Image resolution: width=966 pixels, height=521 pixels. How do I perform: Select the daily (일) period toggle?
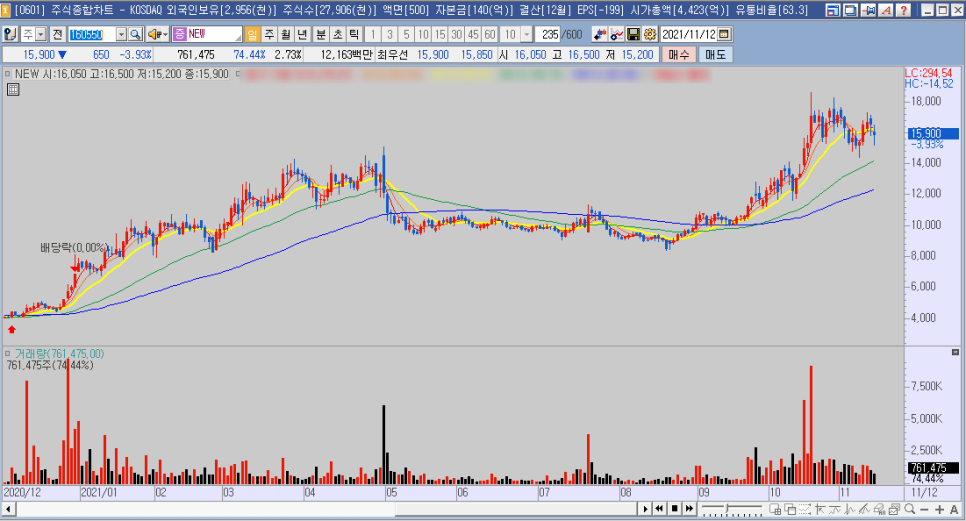pyautogui.click(x=252, y=34)
